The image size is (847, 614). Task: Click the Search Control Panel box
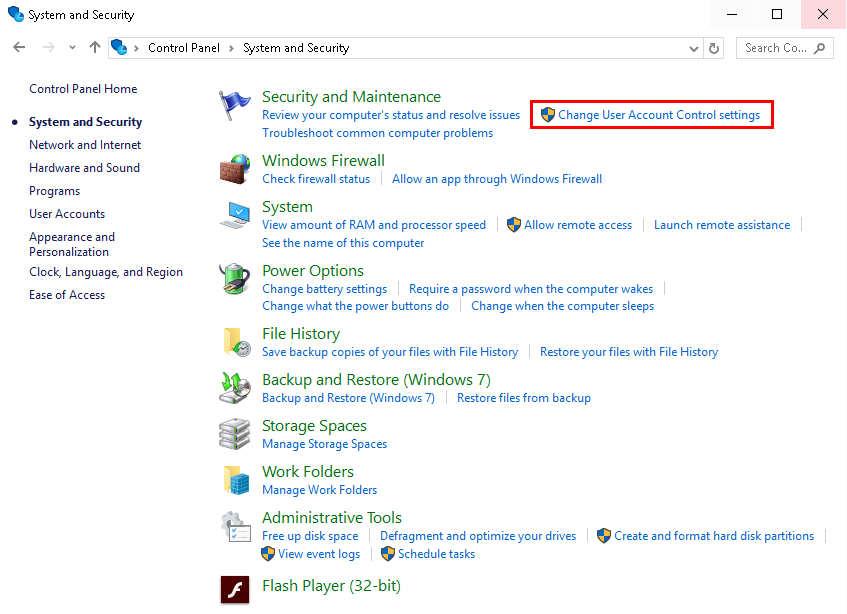click(776, 48)
